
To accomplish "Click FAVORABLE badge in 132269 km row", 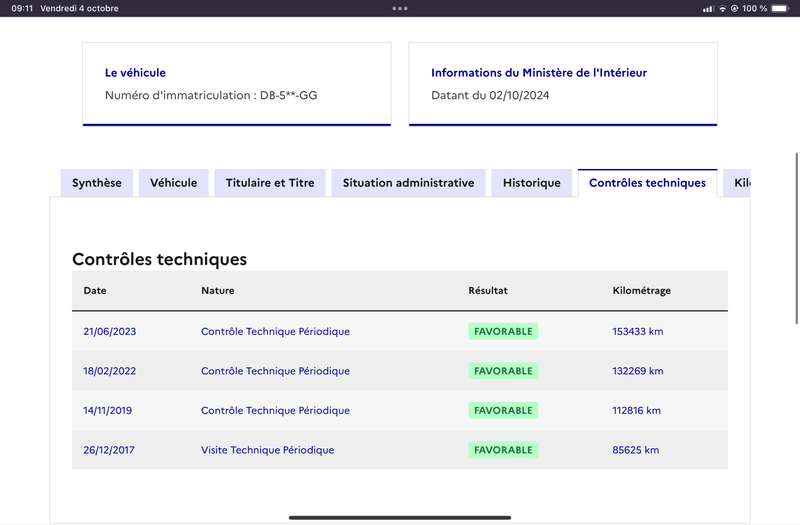I will [503, 371].
